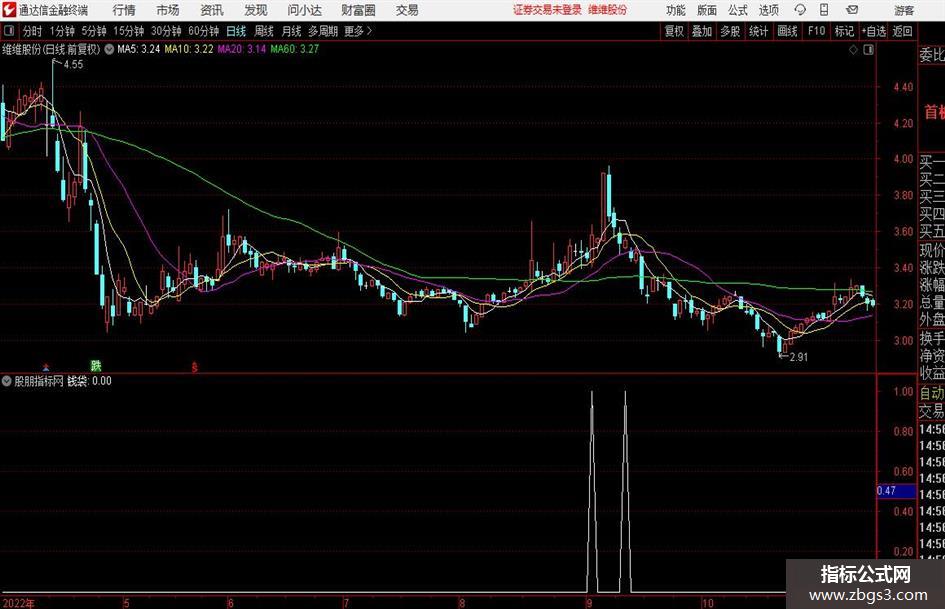The height and width of the screenshot is (609, 945).
Task: Click the 2022年 date axis label
Action: pos(19,603)
